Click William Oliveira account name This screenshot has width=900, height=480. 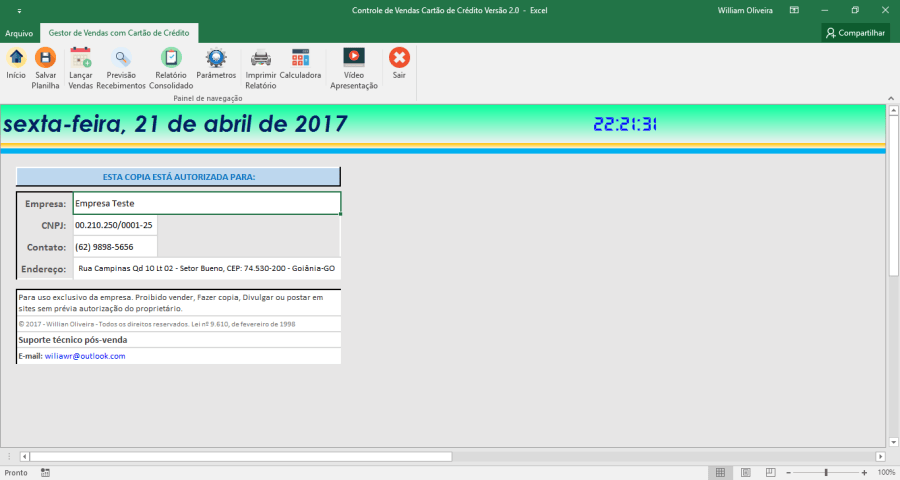(x=745, y=10)
